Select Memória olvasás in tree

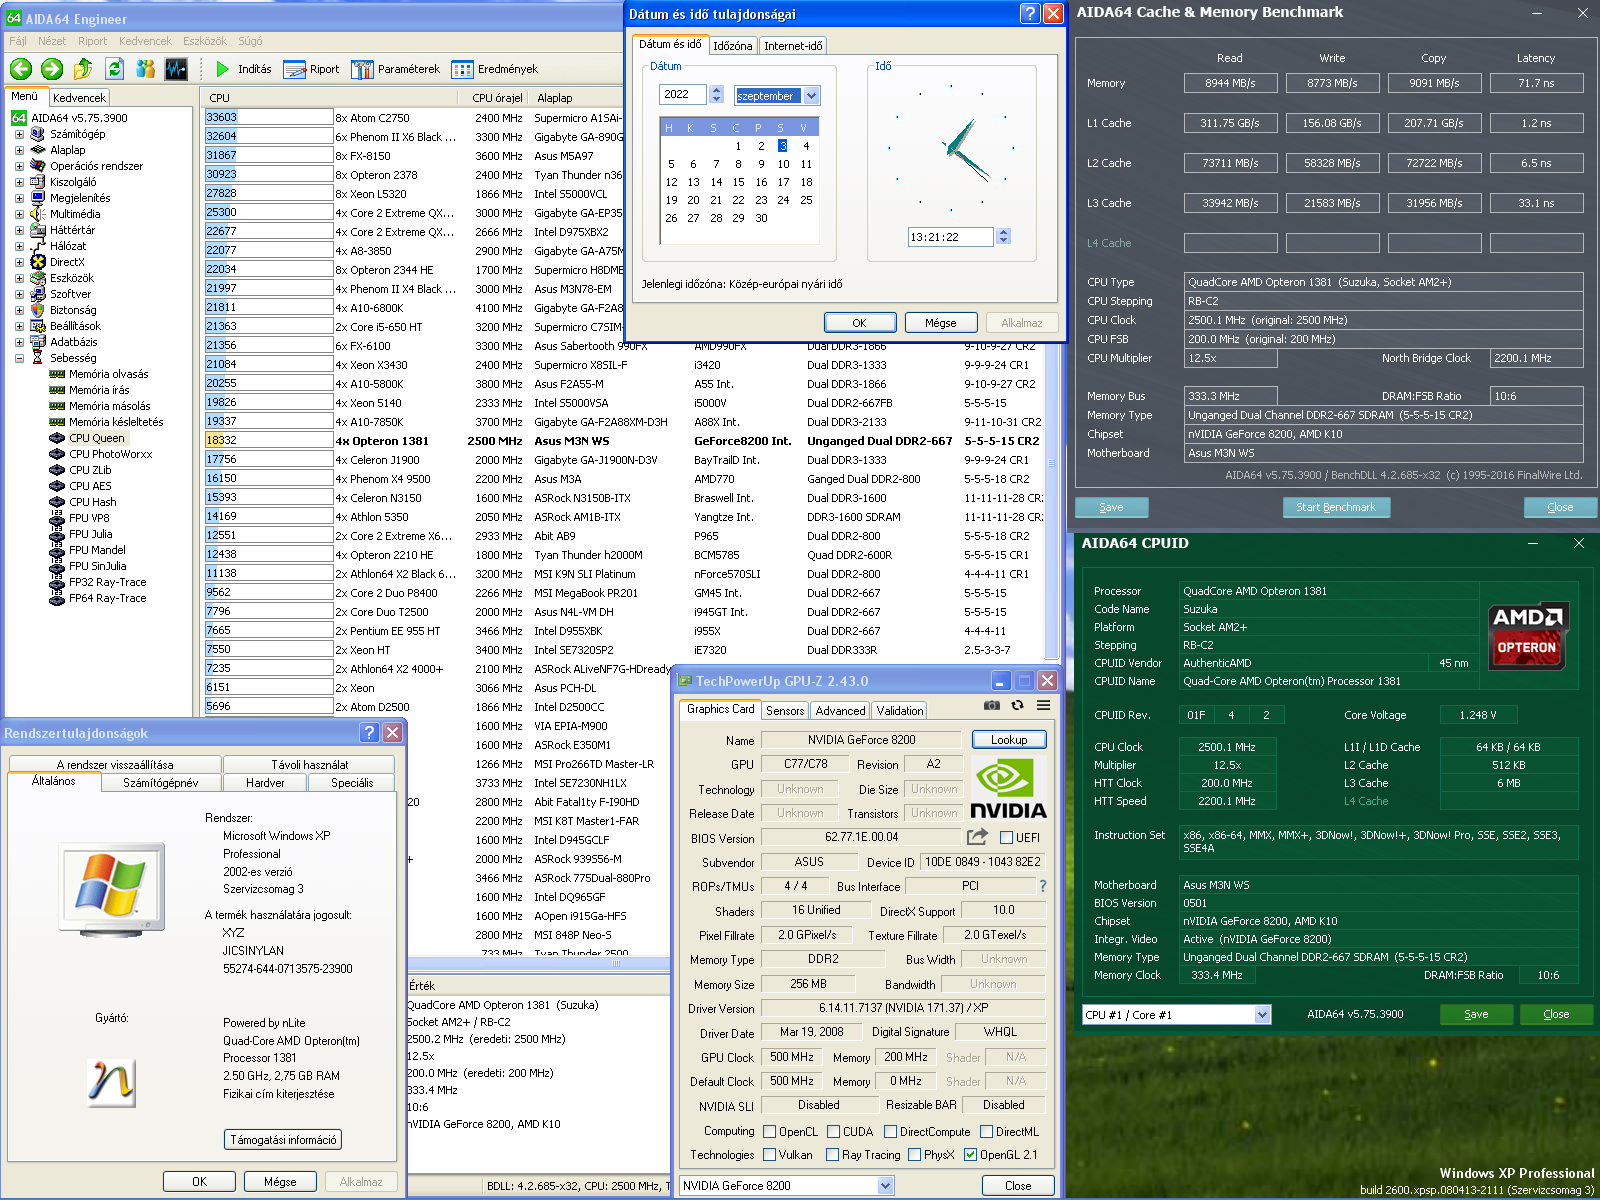(x=108, y=374)
